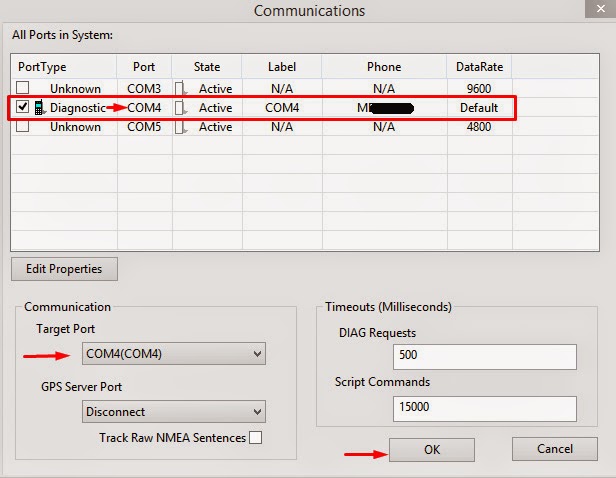Screen dimensions: 616x478
Task: Click the state icon in COM3 row
Action: [180, 88]
